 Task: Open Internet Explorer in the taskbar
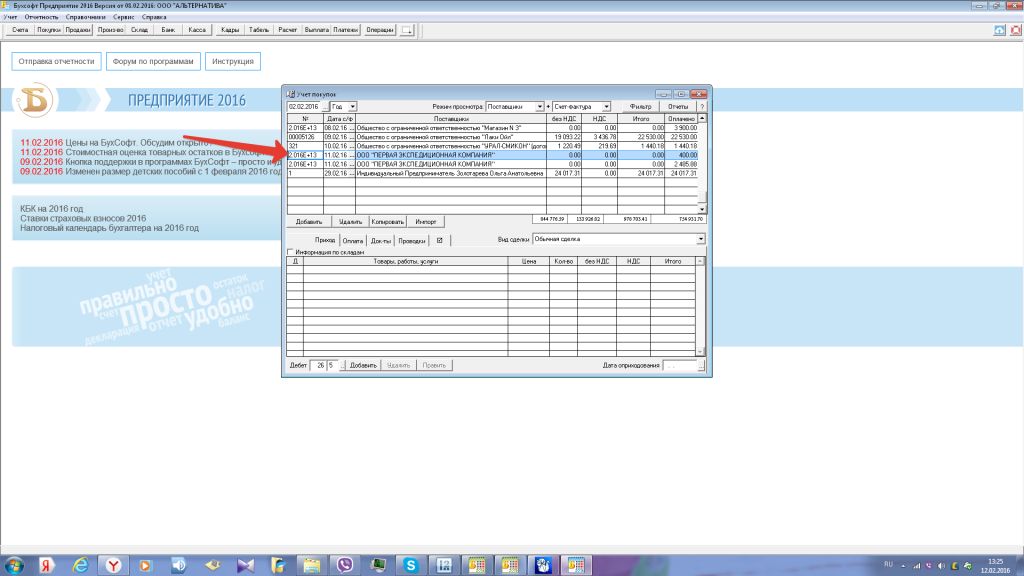tap(82, 565)
